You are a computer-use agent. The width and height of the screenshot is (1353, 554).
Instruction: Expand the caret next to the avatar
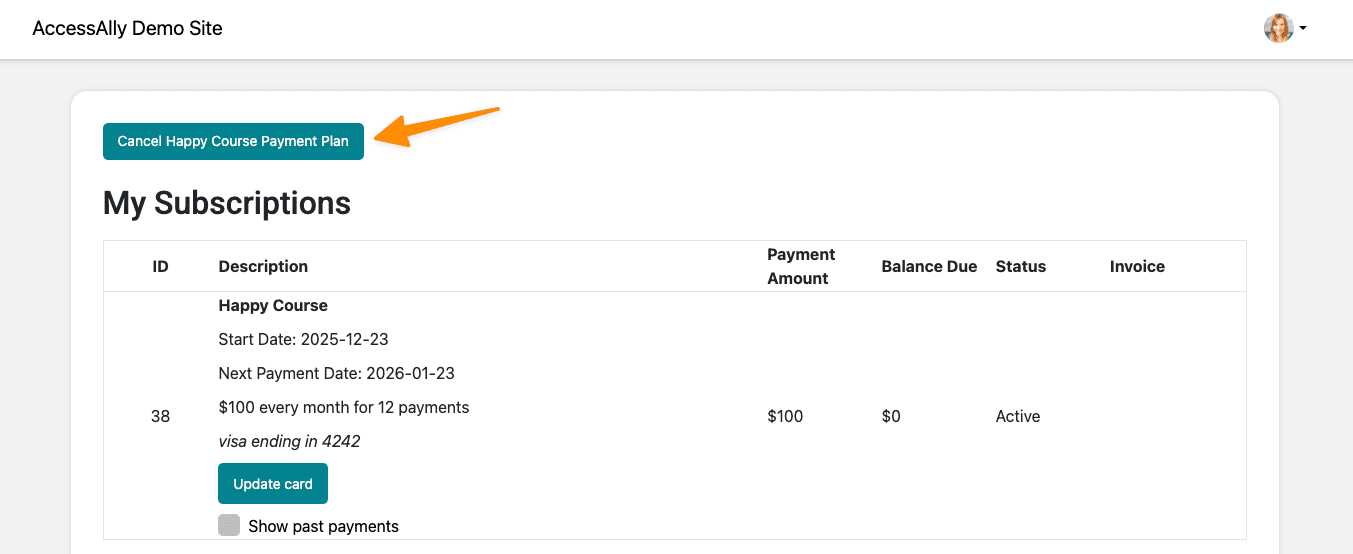coord(1303,29)
